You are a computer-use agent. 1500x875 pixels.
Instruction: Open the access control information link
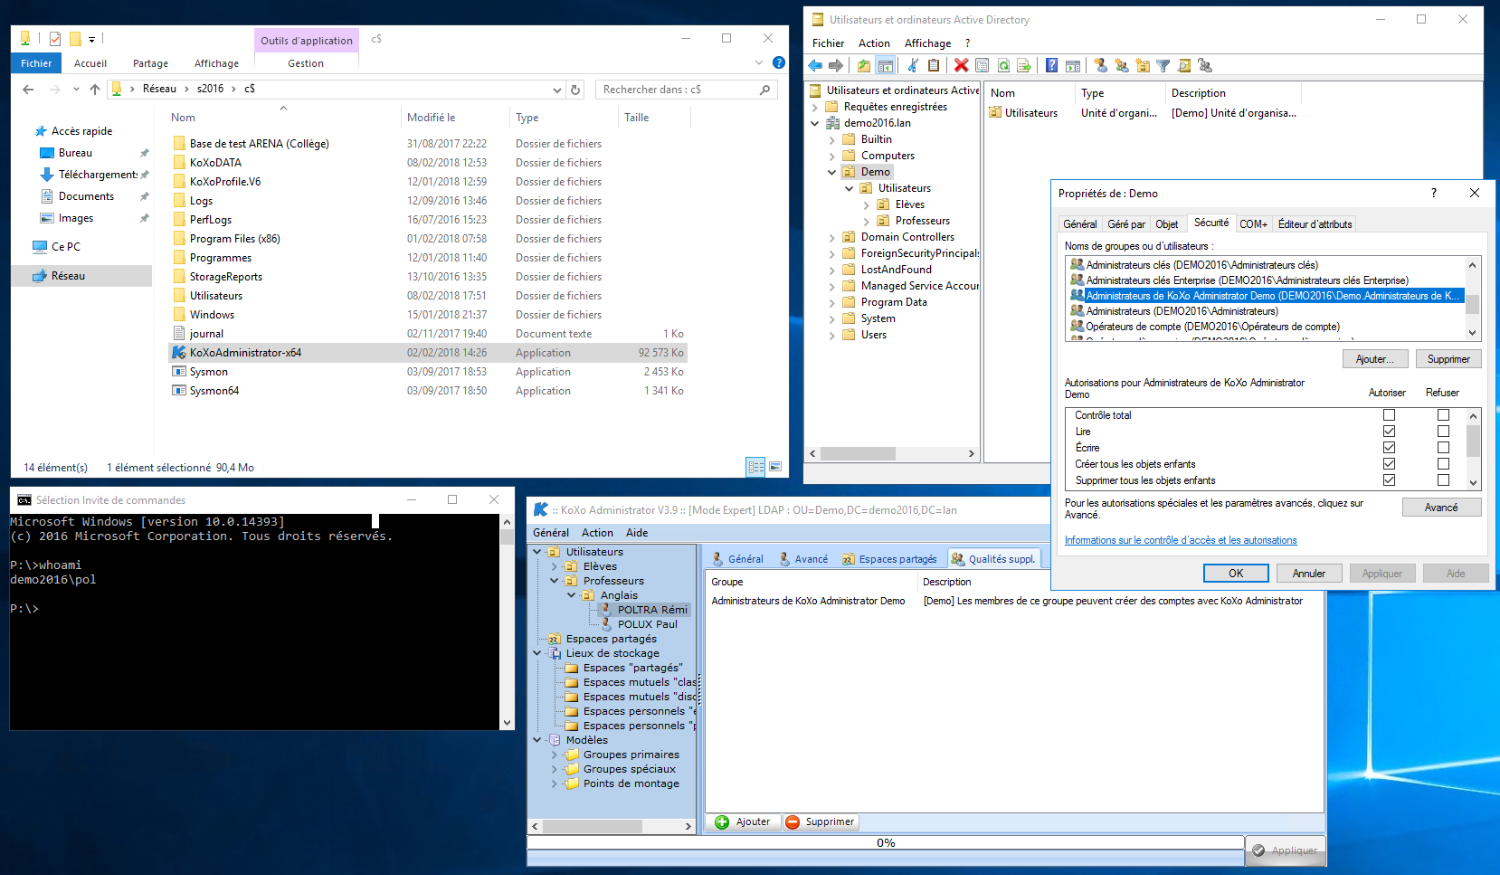[x=1181, y=540]
